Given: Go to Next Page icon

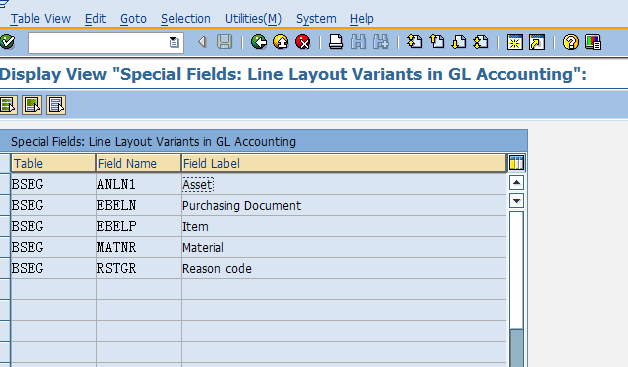Looking at the screenshot, I should [x=459, y=42].
